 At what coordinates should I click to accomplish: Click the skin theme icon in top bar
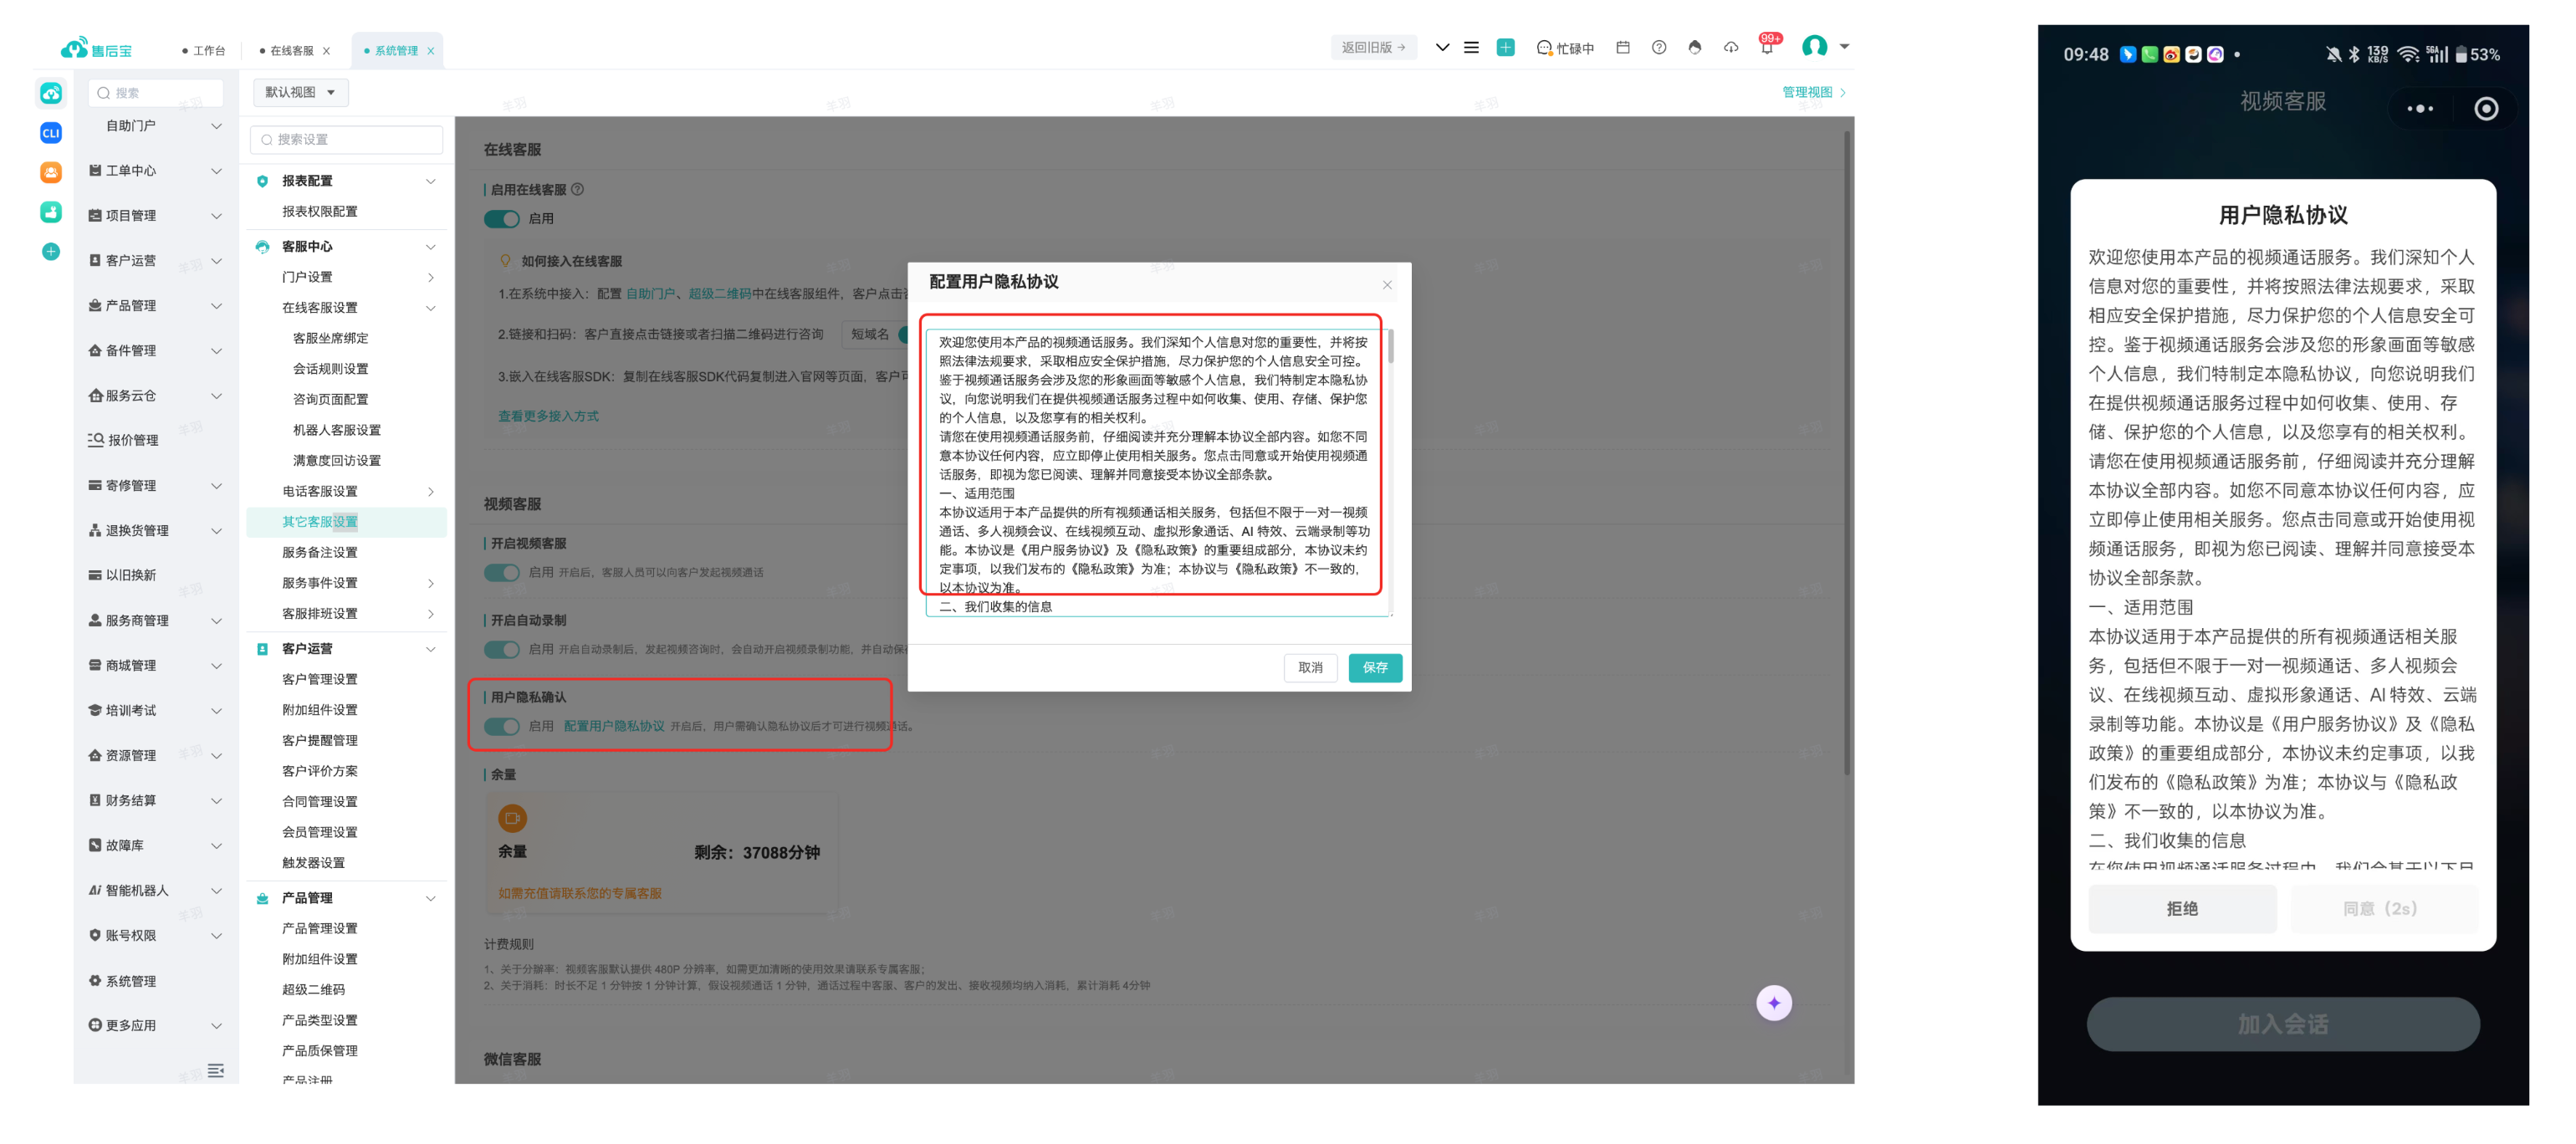1694,47
